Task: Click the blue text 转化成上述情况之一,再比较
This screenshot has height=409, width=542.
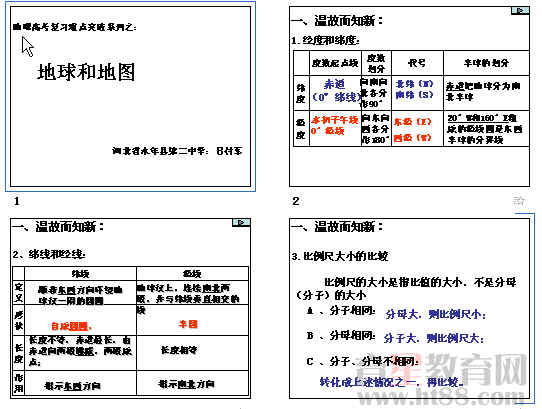Action: click(392, 382)
